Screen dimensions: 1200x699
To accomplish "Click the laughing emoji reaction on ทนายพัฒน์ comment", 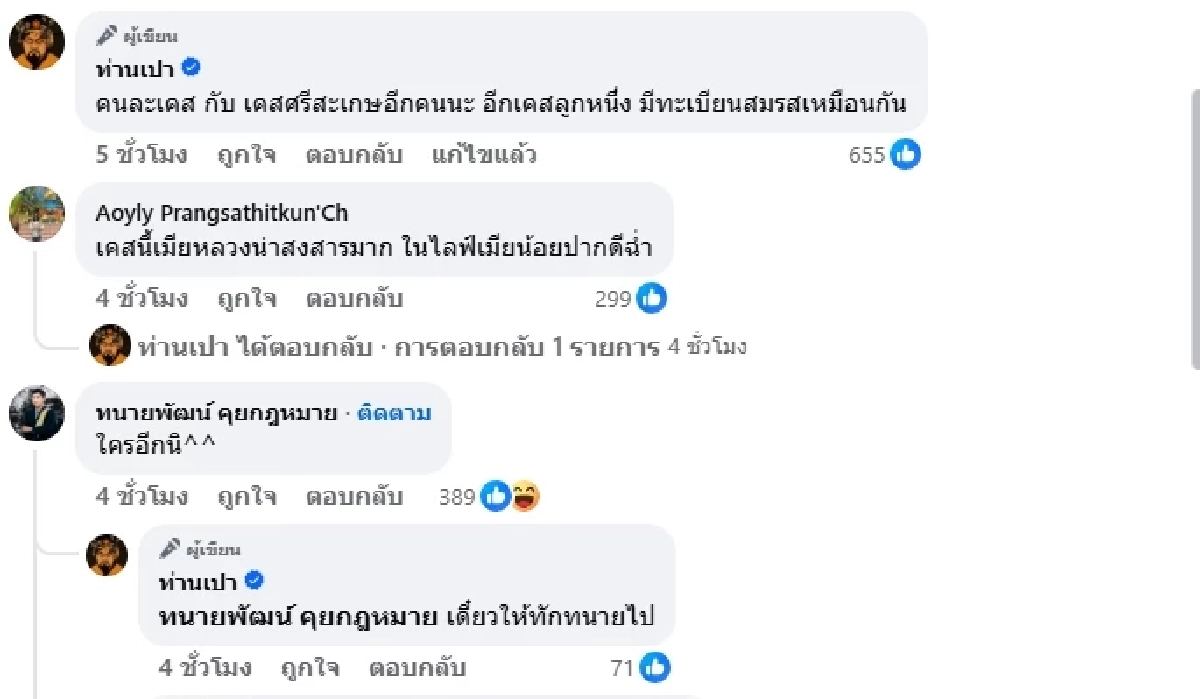I will click(524, 495).
